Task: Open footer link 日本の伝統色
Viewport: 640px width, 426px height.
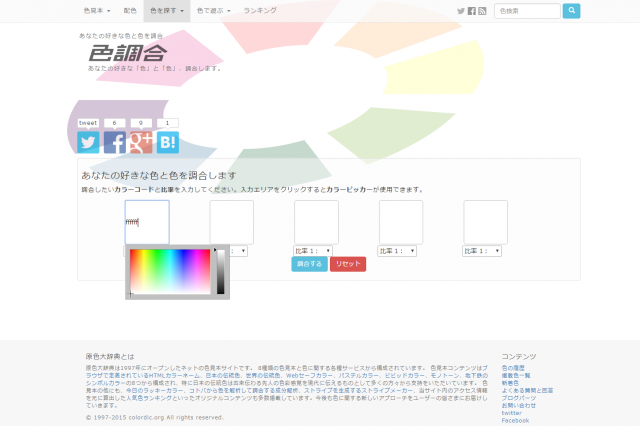Action: click(x=222, y=375)
